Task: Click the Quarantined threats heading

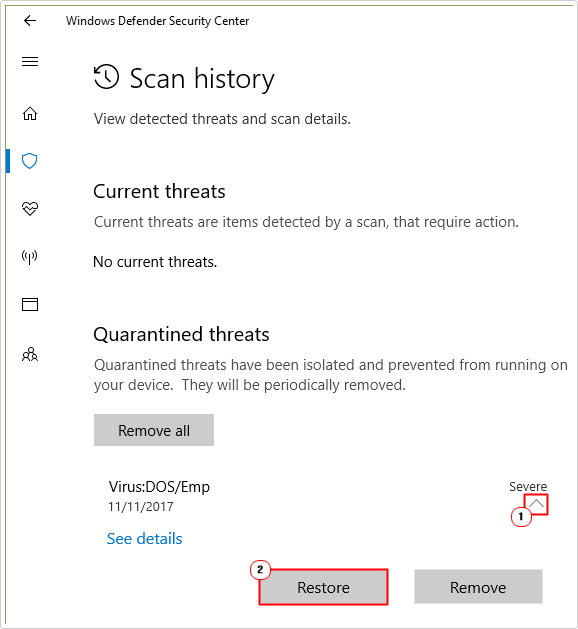Action: [181, 334]
